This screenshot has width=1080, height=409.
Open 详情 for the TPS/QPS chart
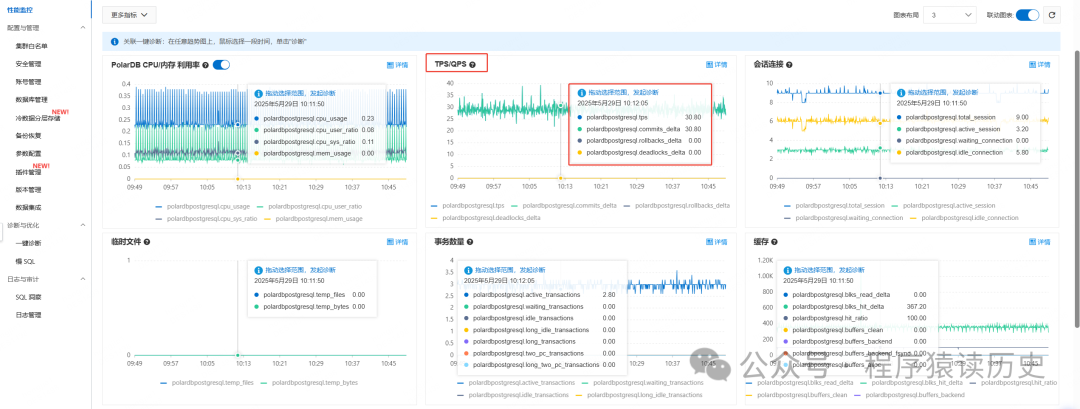(x=717, y=65)
